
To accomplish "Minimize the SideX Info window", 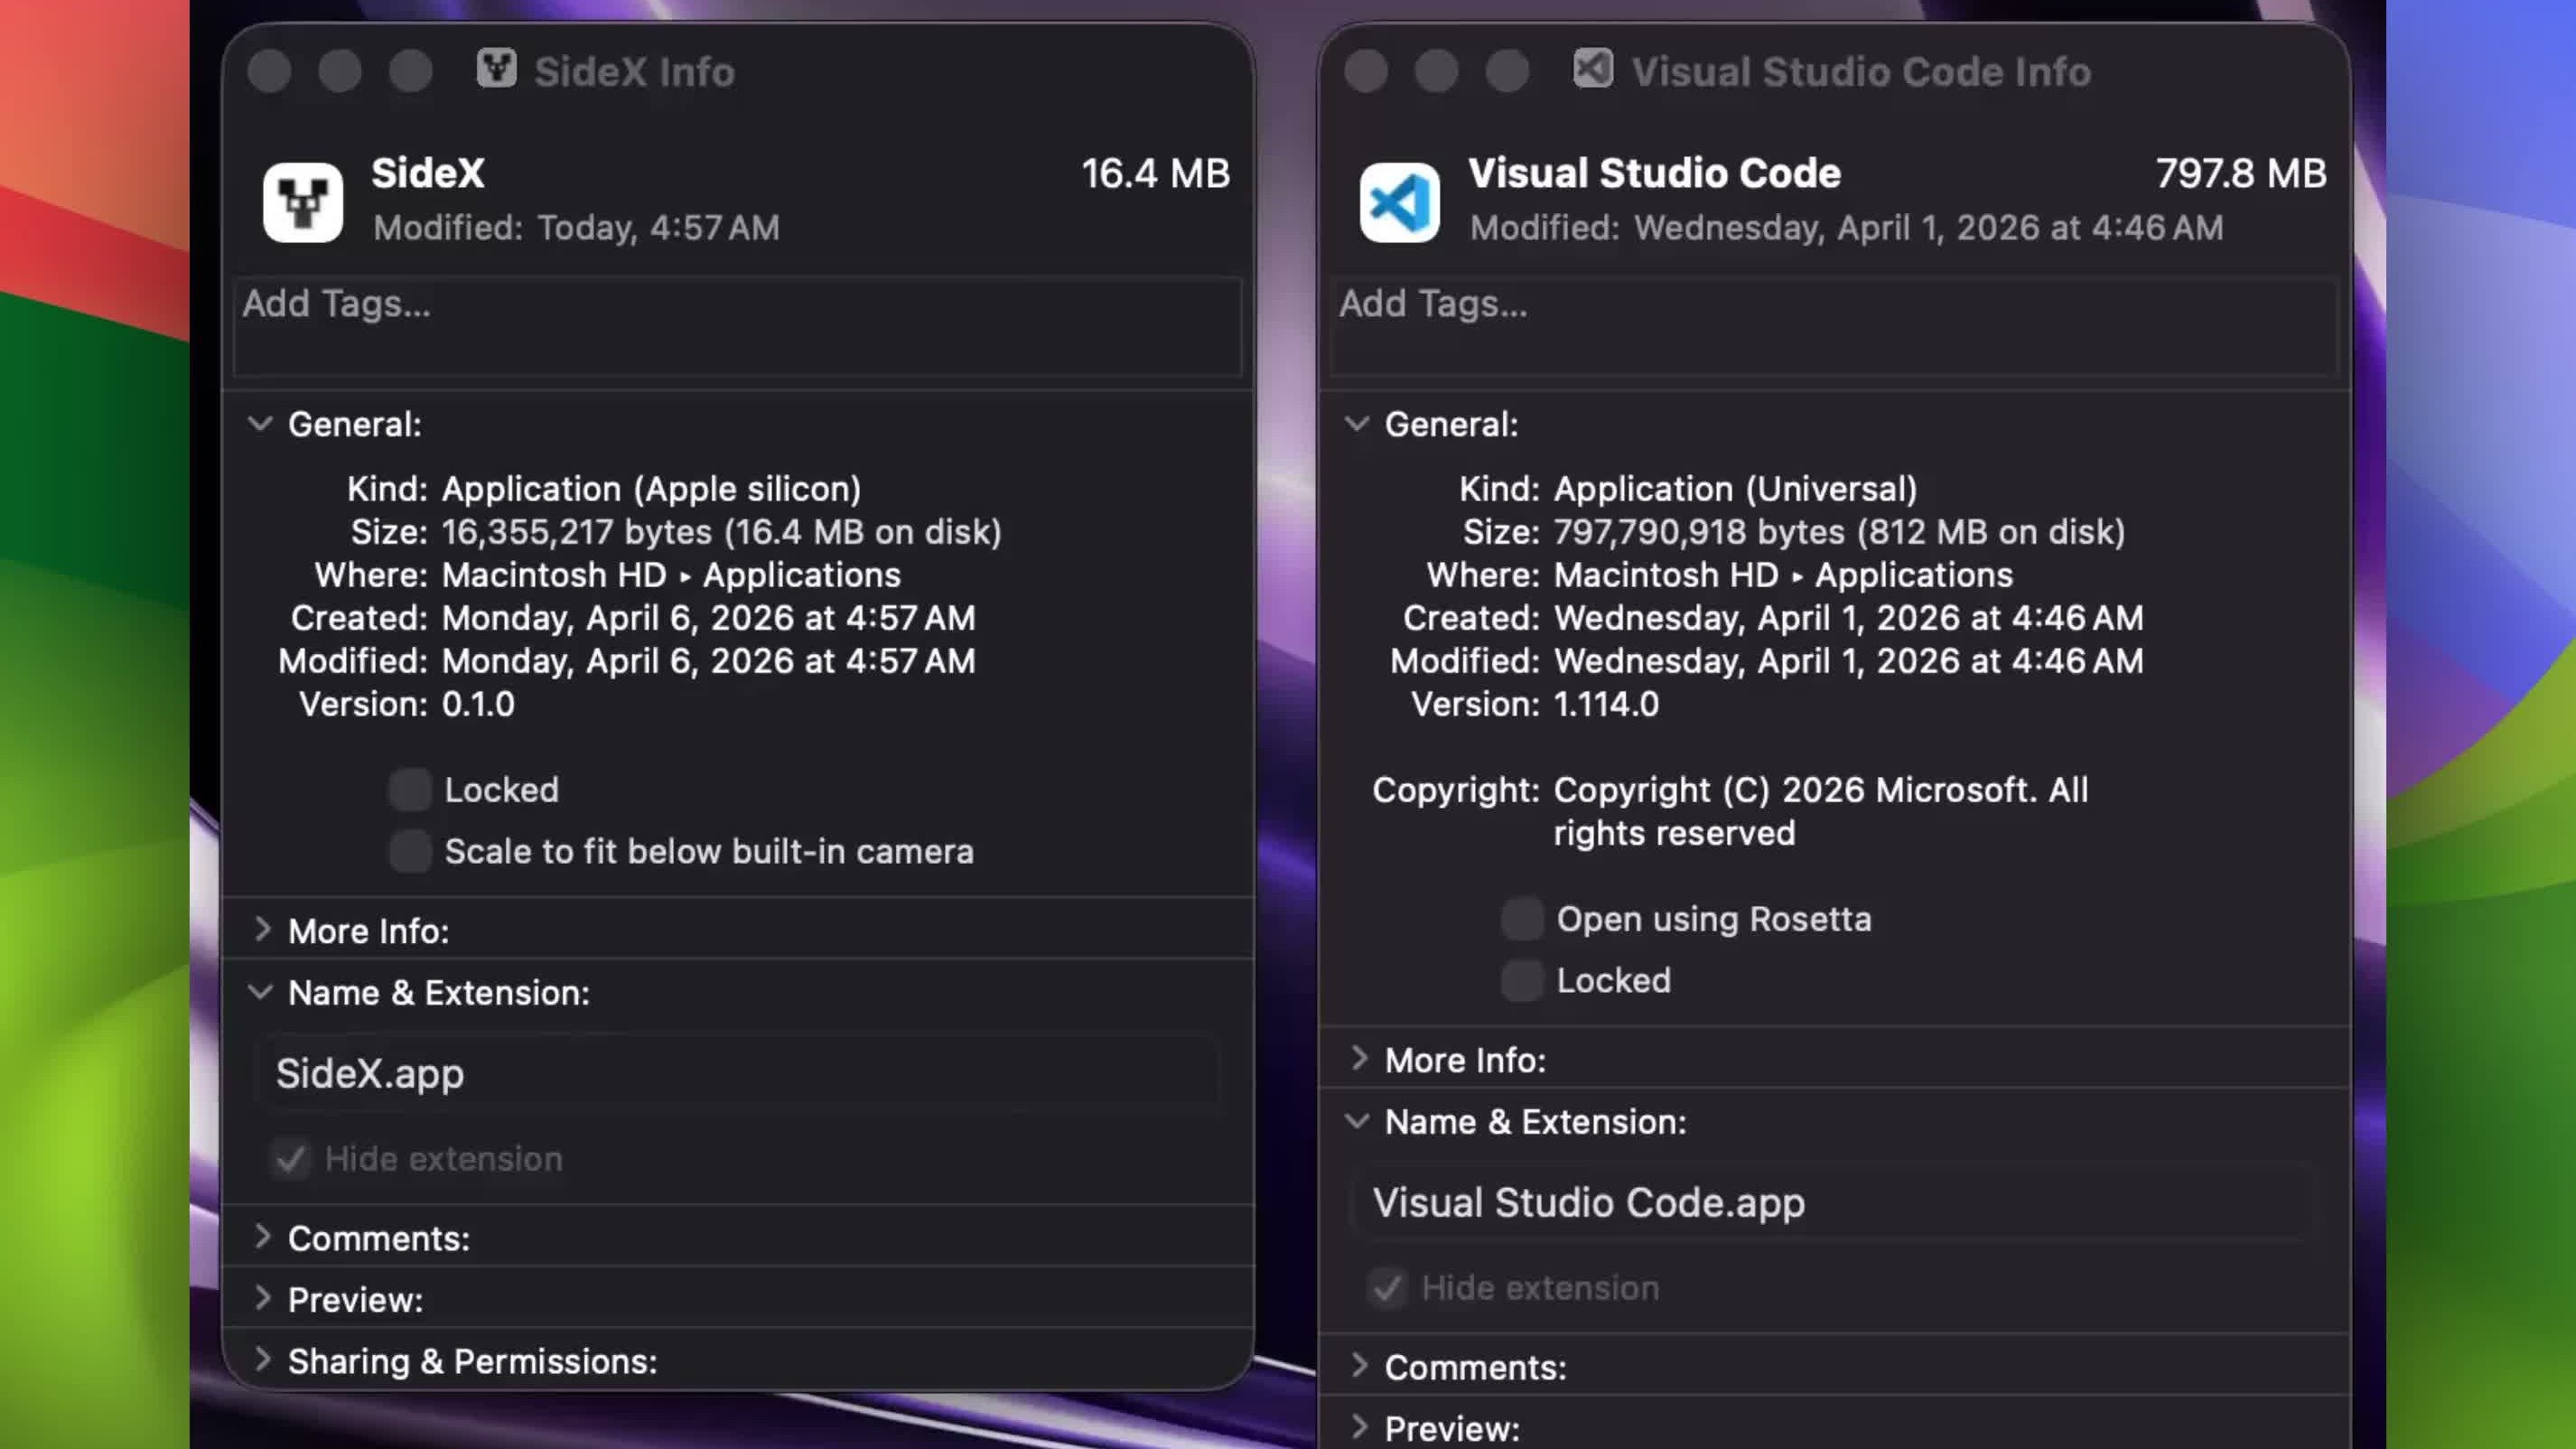I will 340,71.
